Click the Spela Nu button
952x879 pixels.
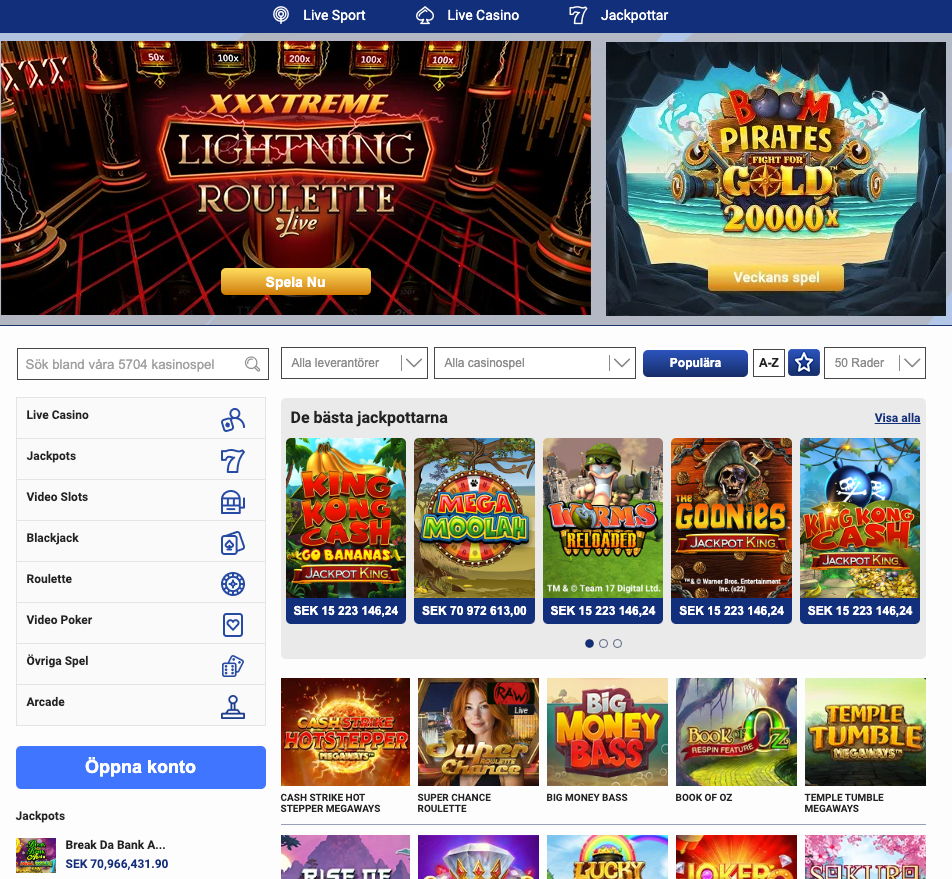(296, 282)
